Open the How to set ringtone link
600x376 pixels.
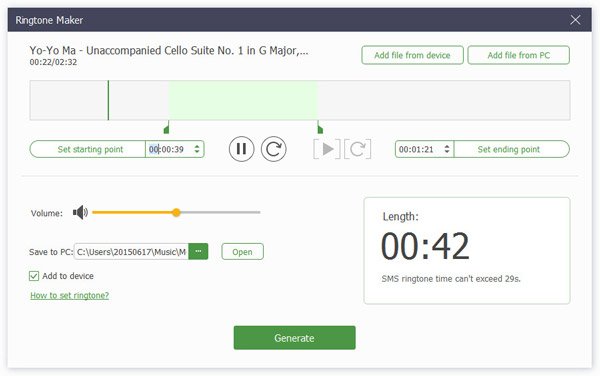click(x=70, y=295)
